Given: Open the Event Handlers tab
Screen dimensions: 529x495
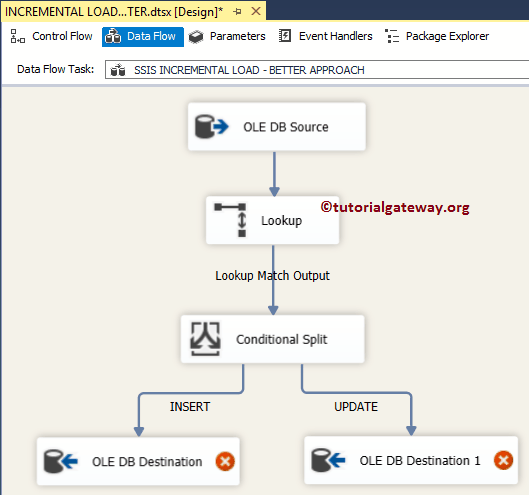Looking at the screenshot, I should coord(326,36).
